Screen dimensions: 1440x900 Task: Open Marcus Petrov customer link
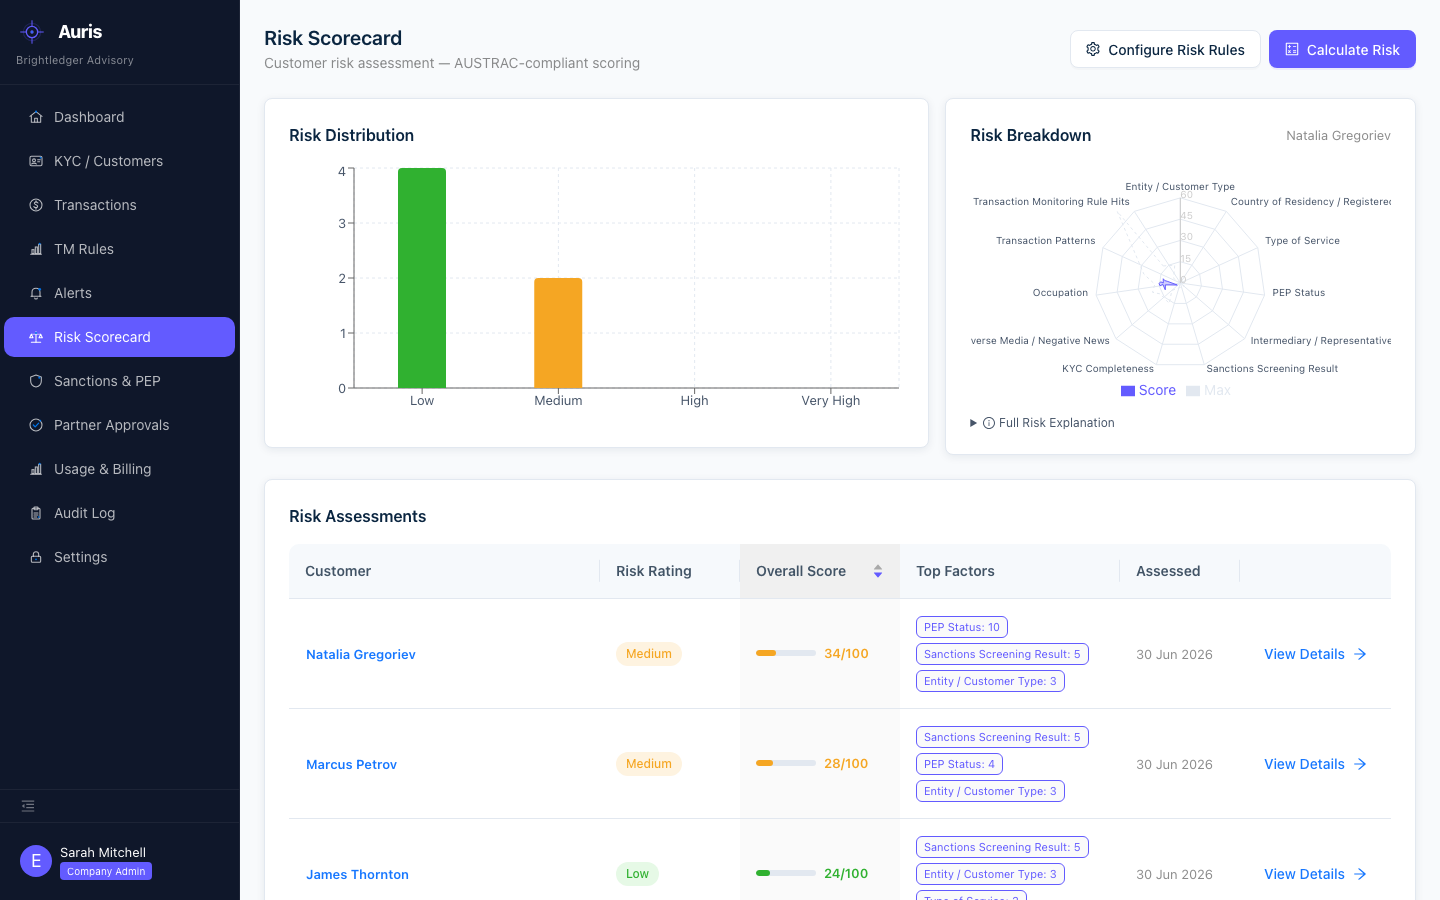coord(351,764)
